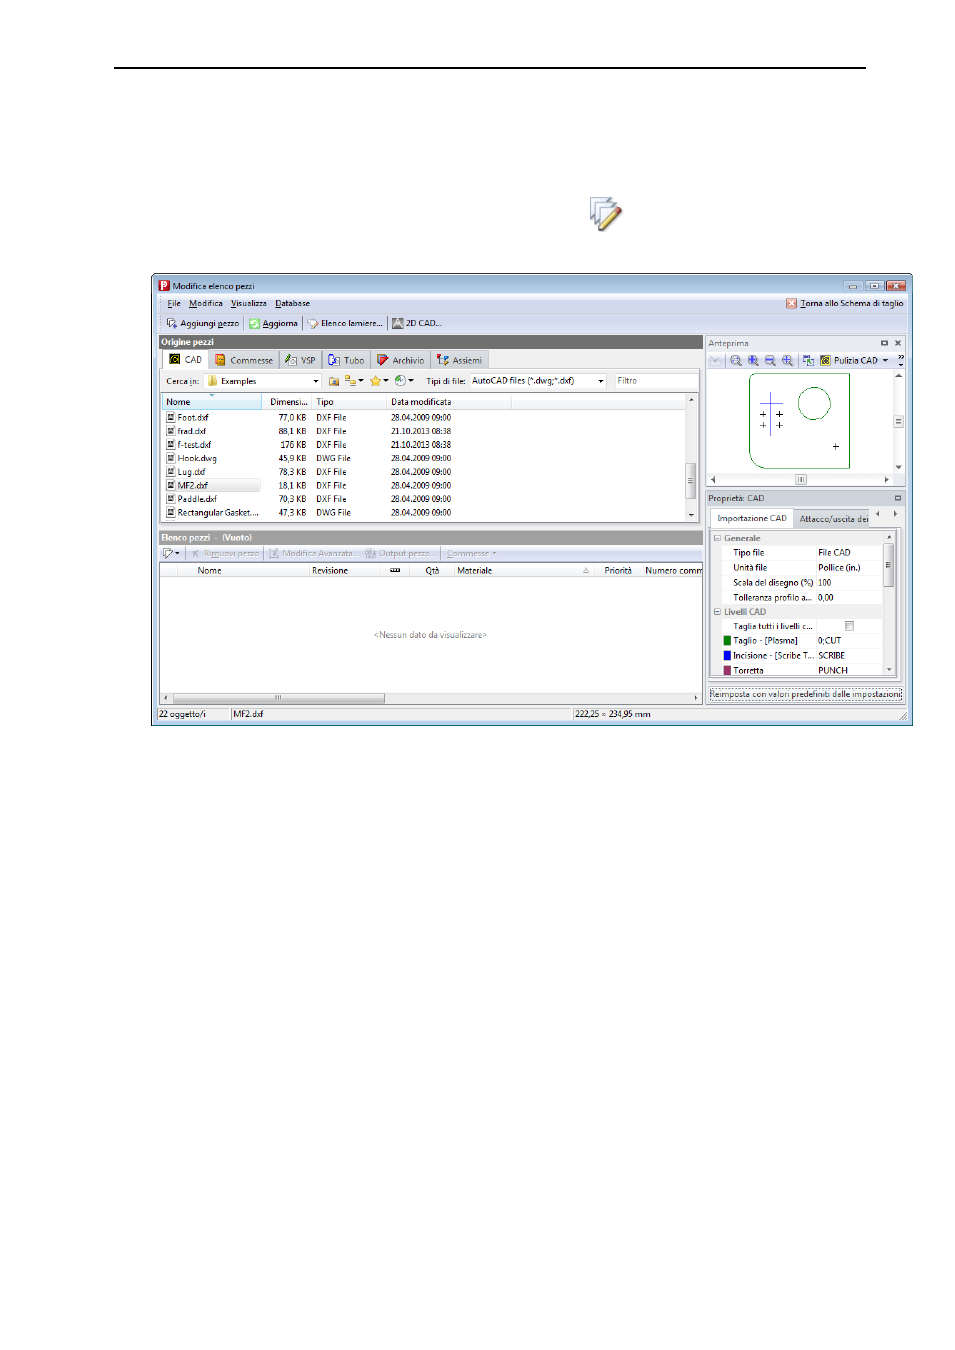
Task: Switch to the Tubo tab
Action: pyautogui.click(x=346, y=360)
